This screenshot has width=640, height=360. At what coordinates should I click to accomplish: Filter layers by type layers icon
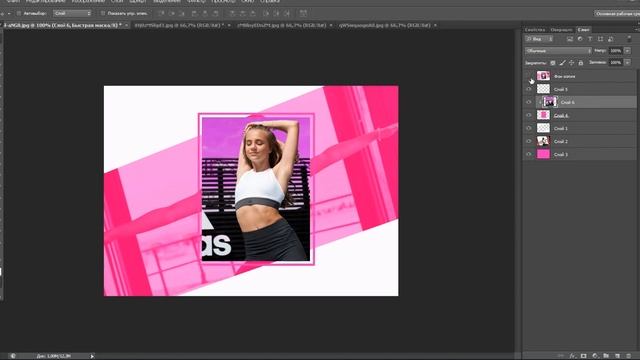(x=590, y=39)
